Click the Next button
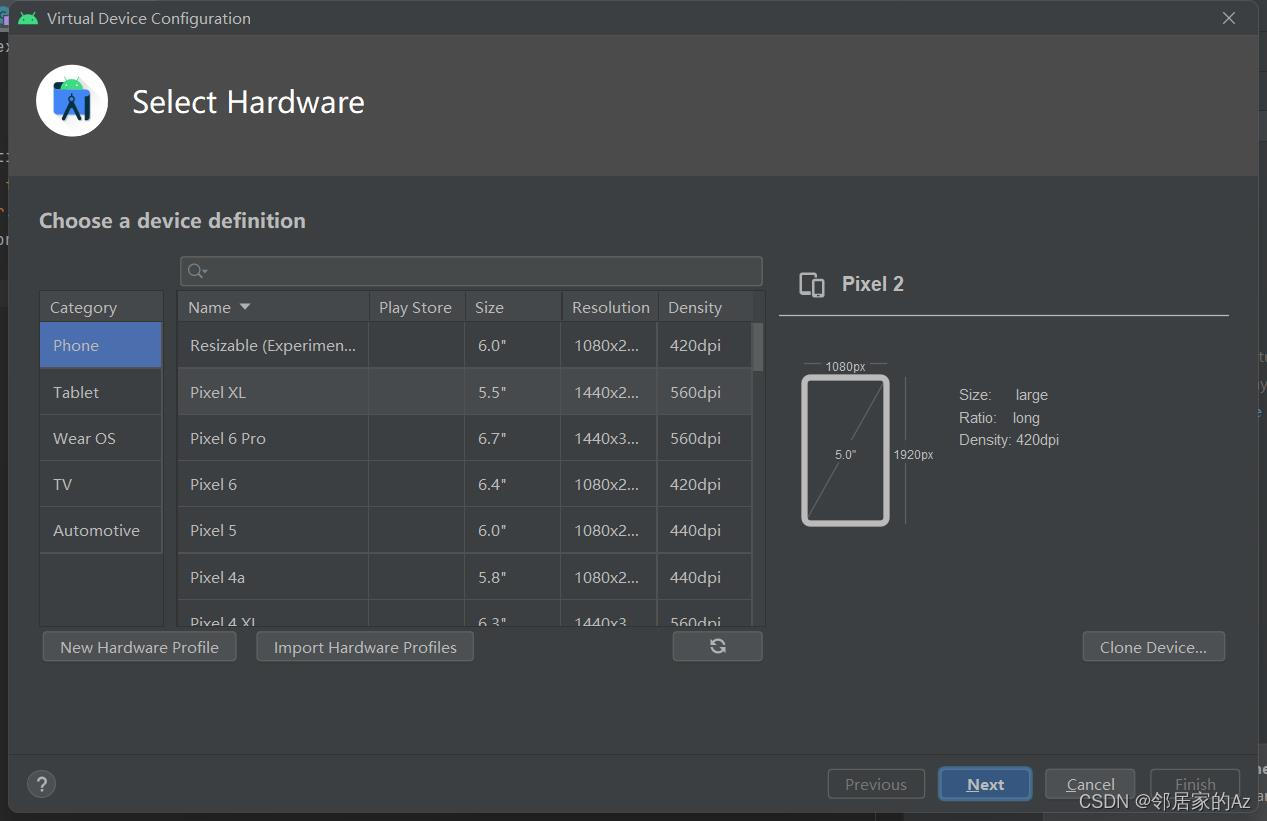 (985, 784)
